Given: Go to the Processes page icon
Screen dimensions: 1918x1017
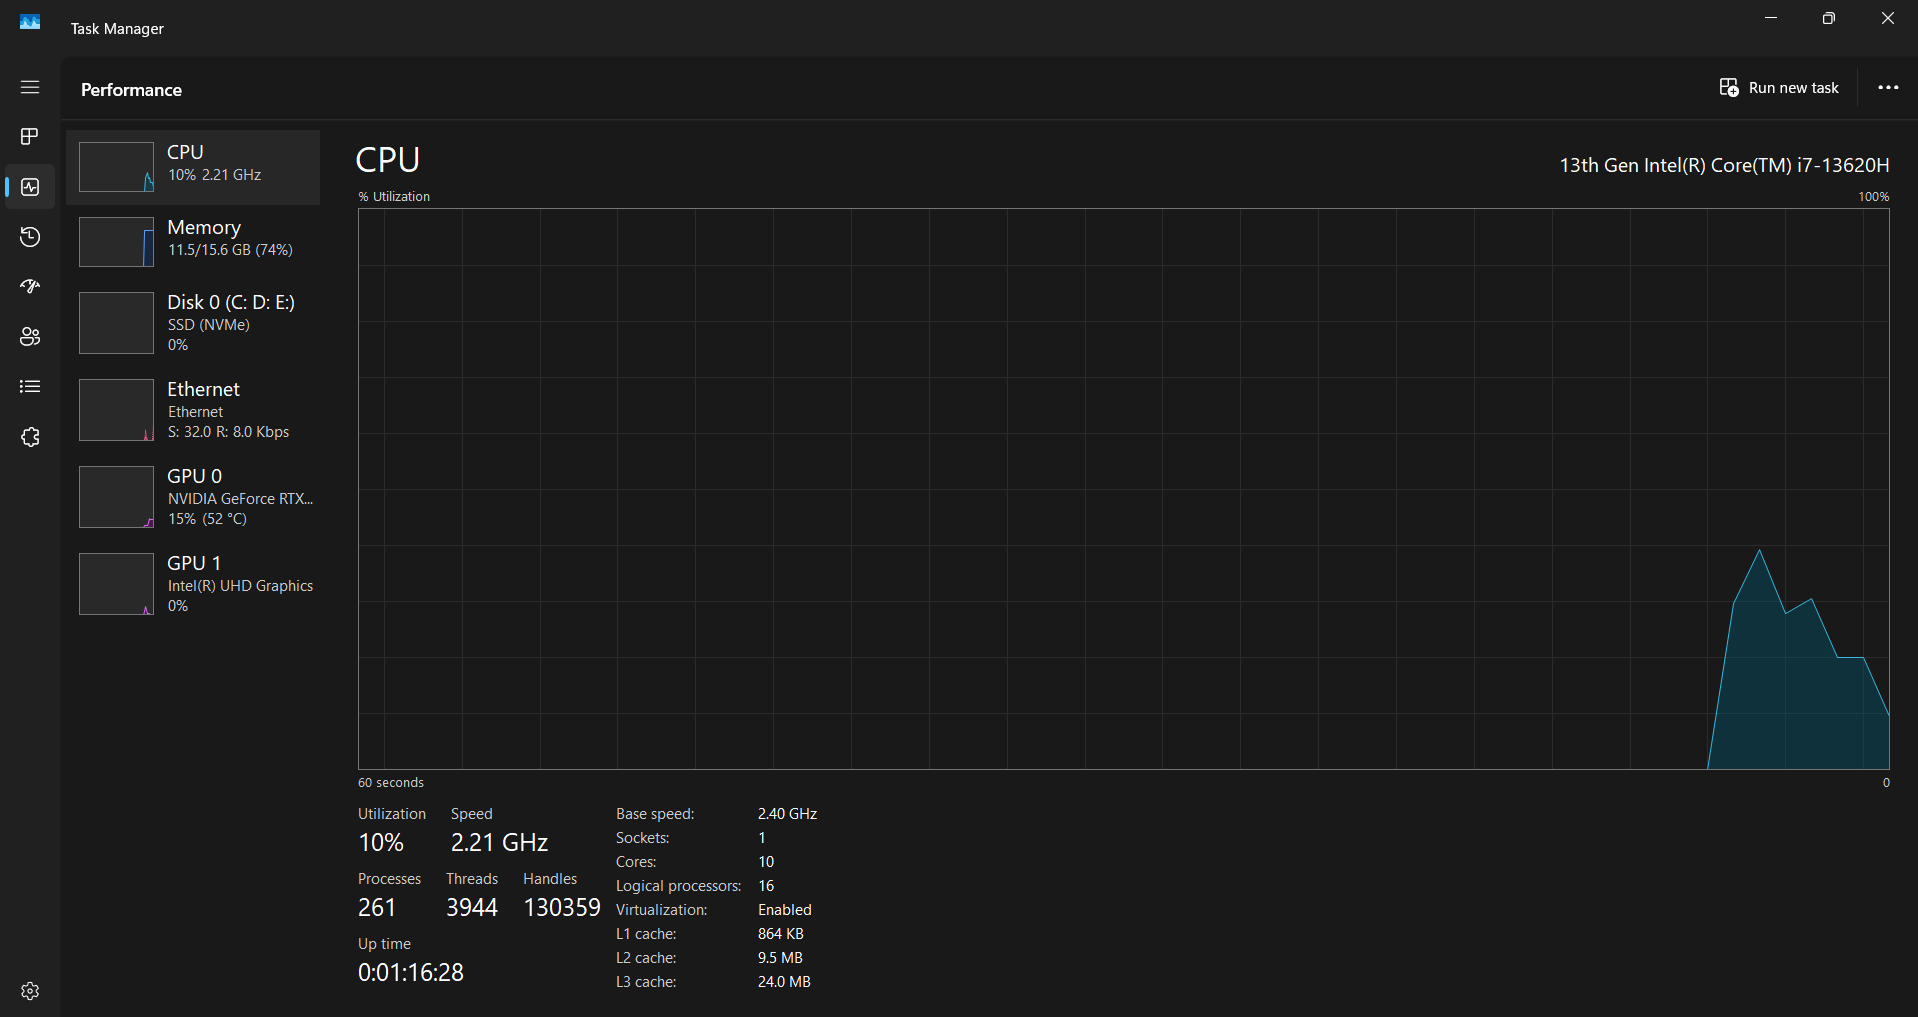Looking at the screenshot, I should click(30, 136).
